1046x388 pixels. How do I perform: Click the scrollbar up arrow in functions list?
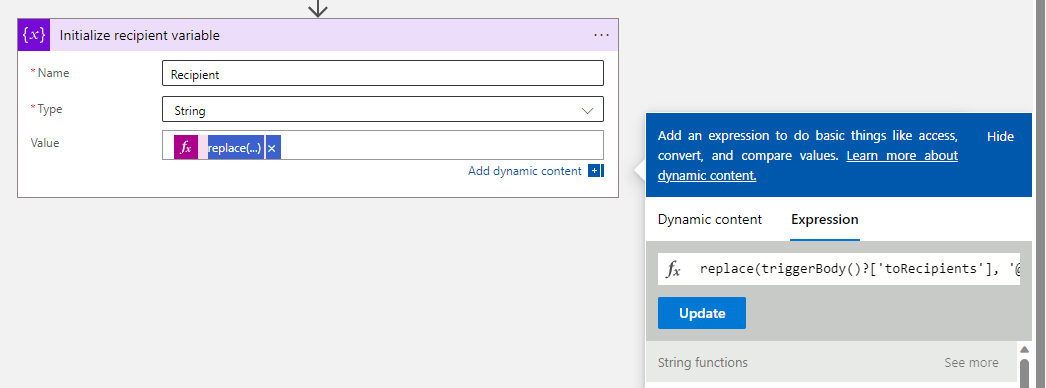point(1024,349)
